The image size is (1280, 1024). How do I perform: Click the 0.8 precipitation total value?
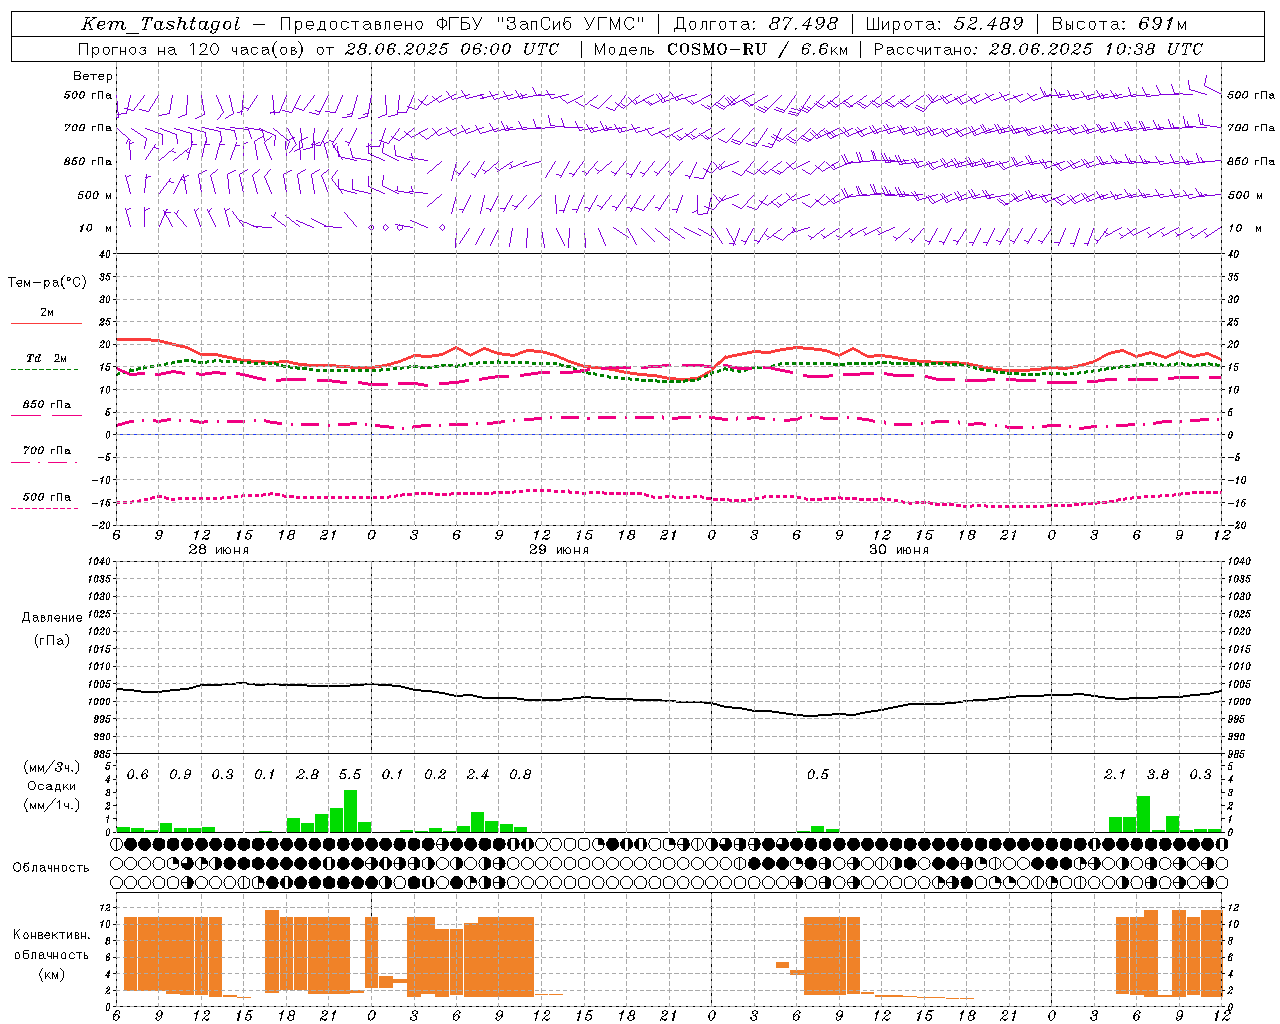[x=520, y=775]
